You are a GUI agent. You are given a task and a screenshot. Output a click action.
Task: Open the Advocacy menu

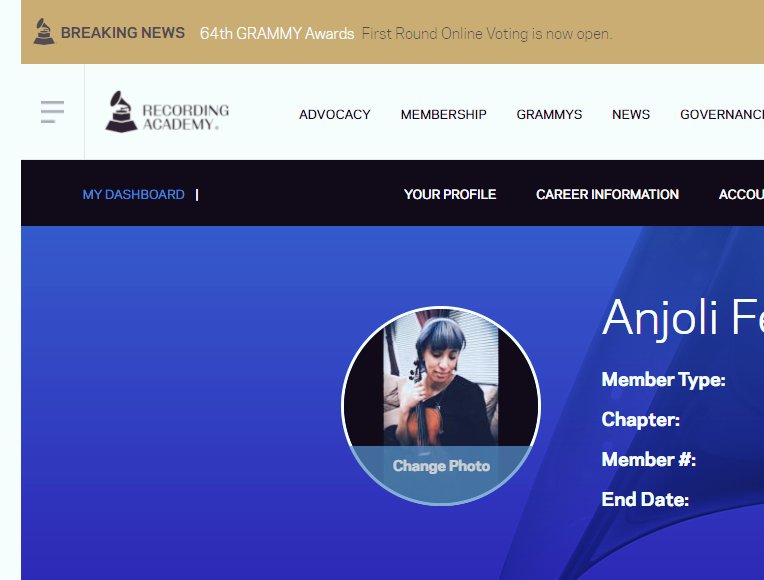[335, 115]
